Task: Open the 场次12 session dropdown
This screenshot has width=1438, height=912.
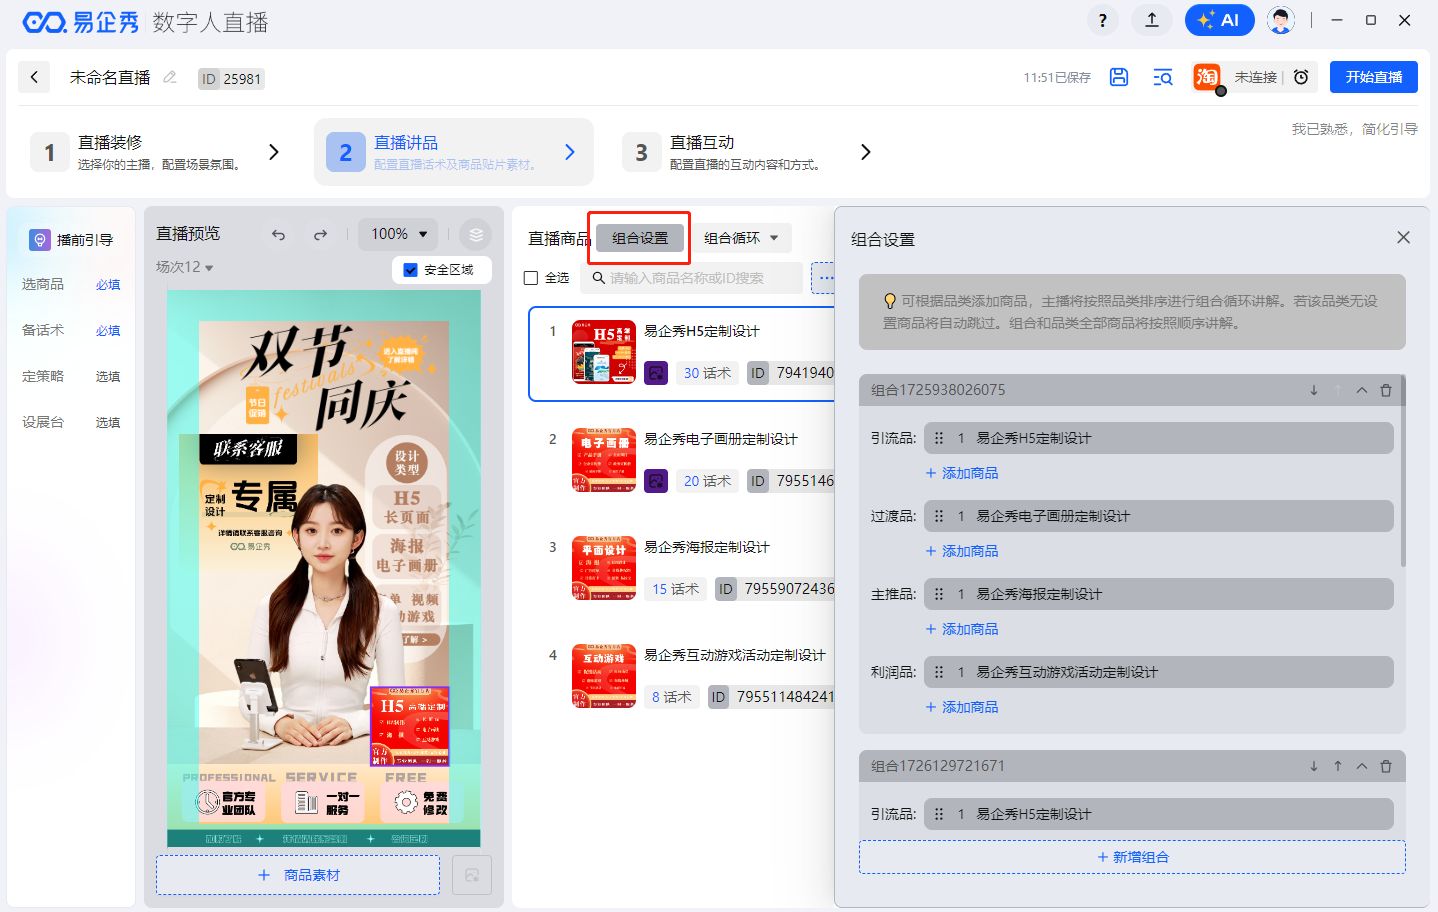Action: click(x=185, y=267)
